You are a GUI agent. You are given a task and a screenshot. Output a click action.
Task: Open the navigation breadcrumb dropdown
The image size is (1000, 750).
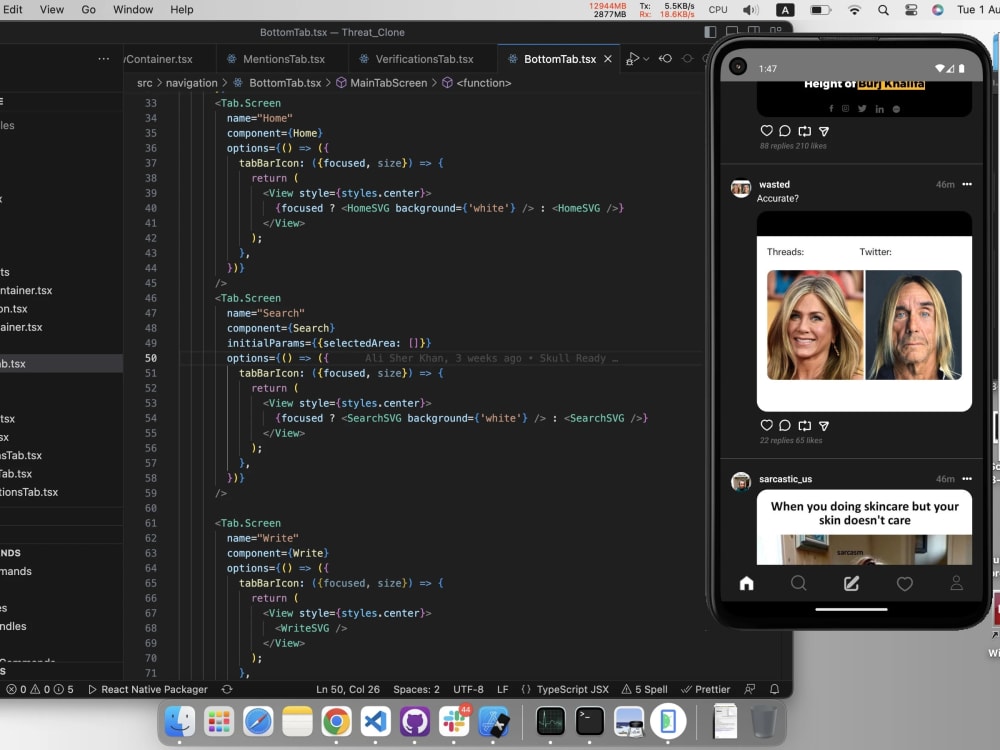tap(191, 83)
